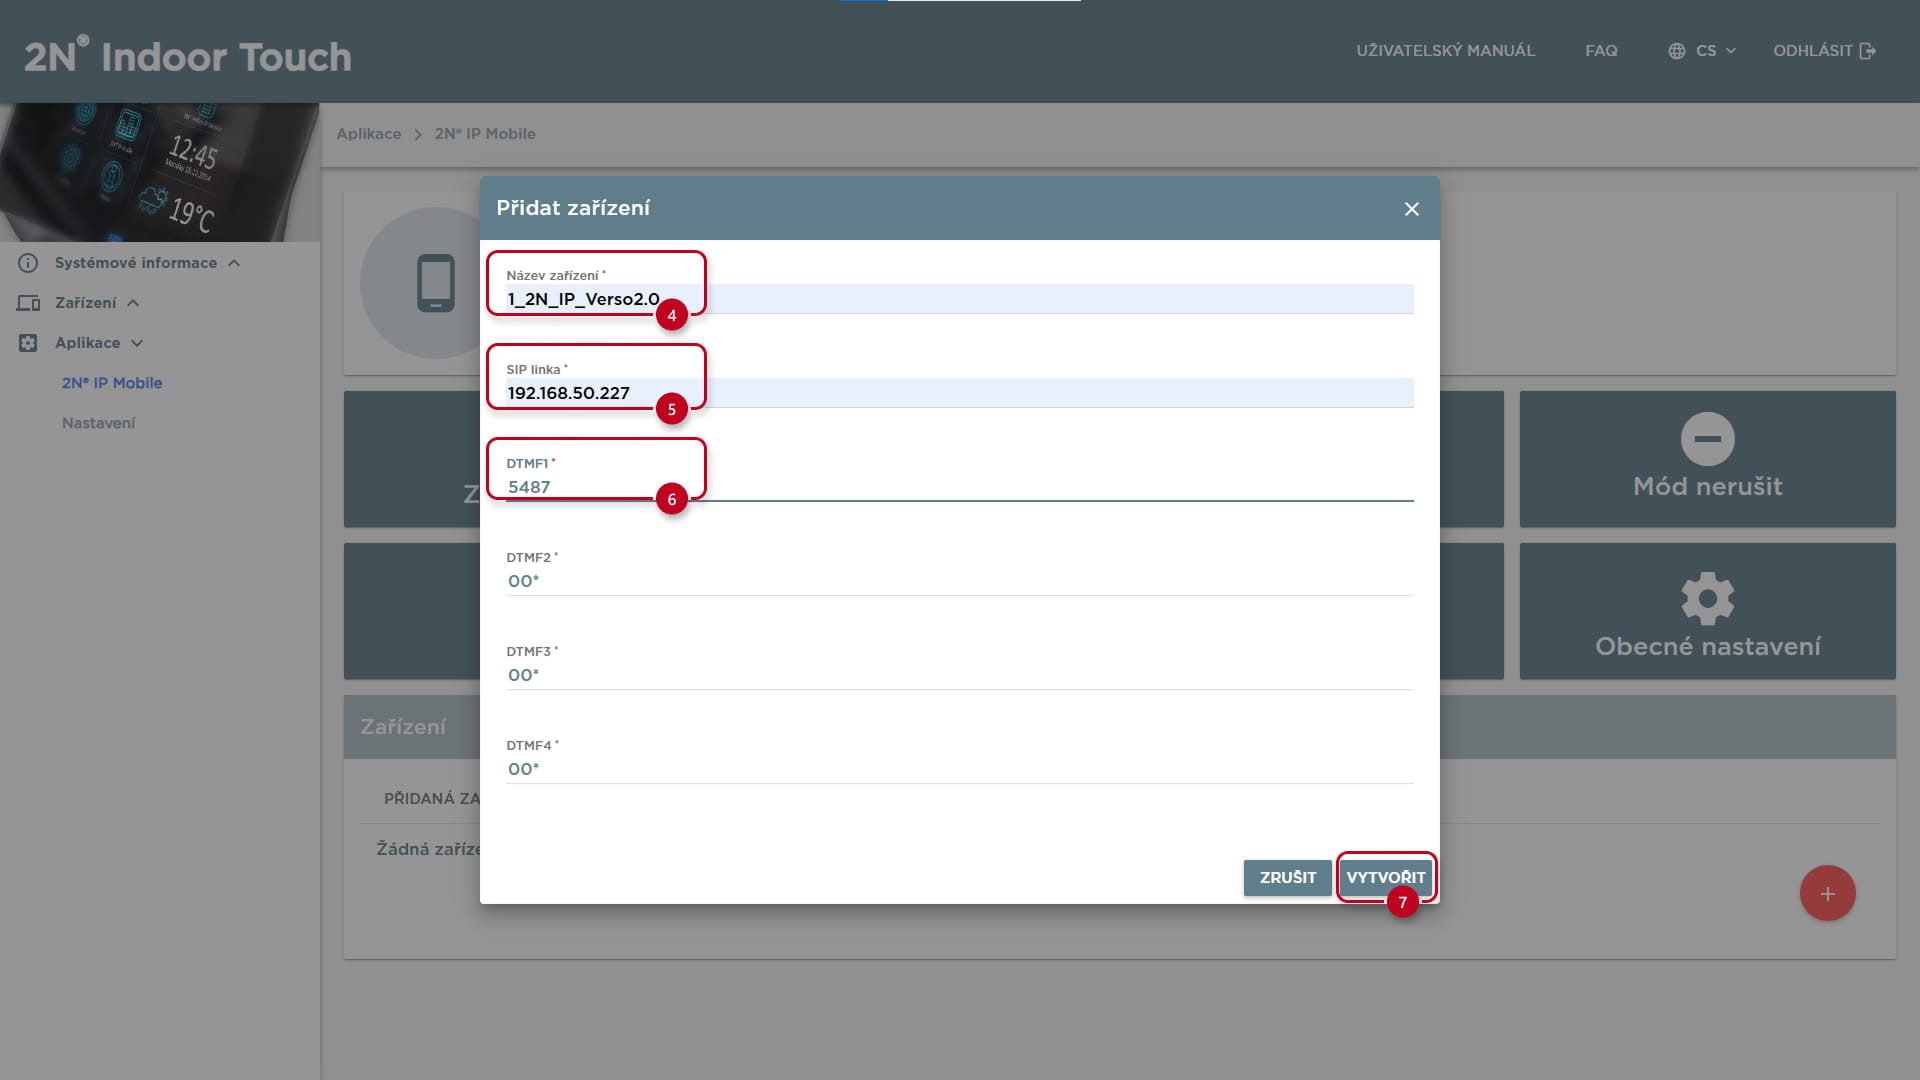
Task: Open Systémové informace in the sidebar
Action: point(136,263)
